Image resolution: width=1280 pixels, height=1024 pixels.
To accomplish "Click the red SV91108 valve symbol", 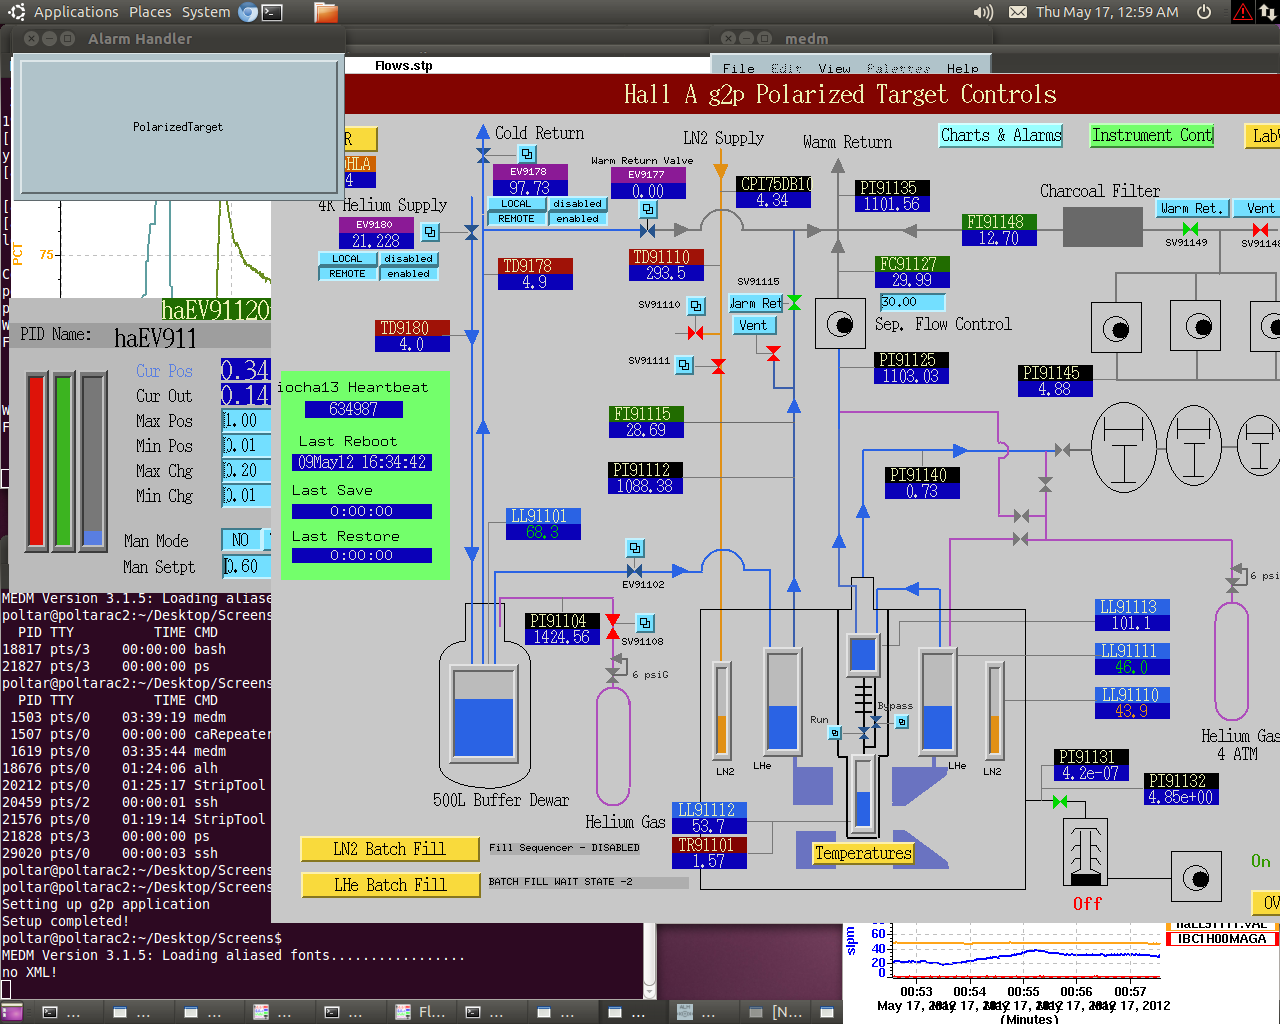I will click(613, 625).
